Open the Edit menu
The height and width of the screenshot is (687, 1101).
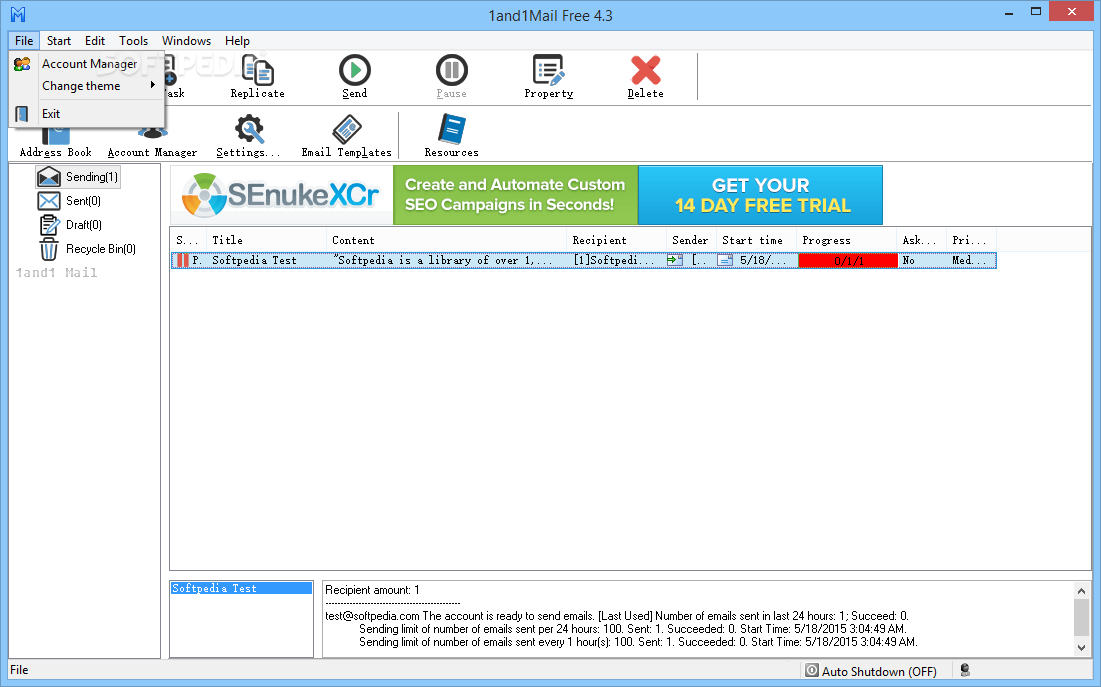(95, 41)
